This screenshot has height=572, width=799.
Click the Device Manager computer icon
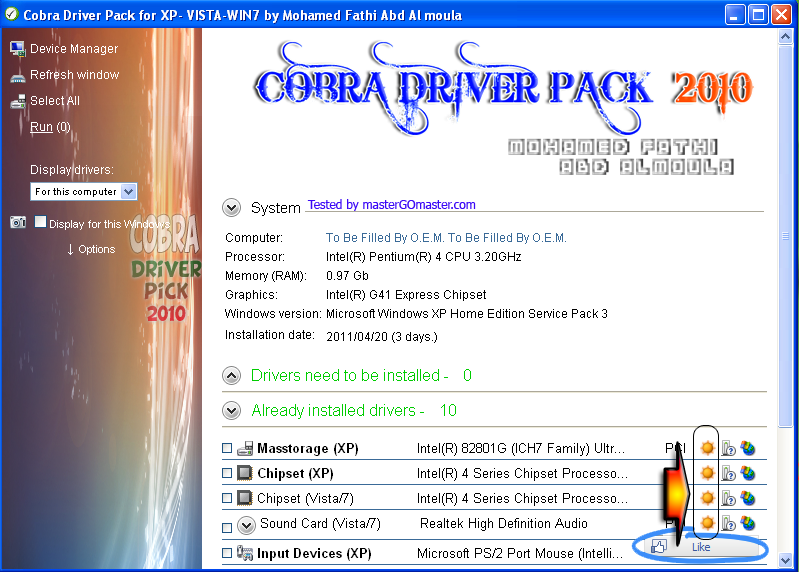[x=17, y=48]
